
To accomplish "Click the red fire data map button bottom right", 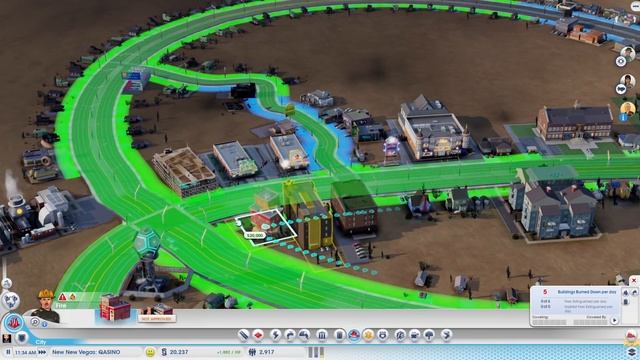I will point(631,336).
